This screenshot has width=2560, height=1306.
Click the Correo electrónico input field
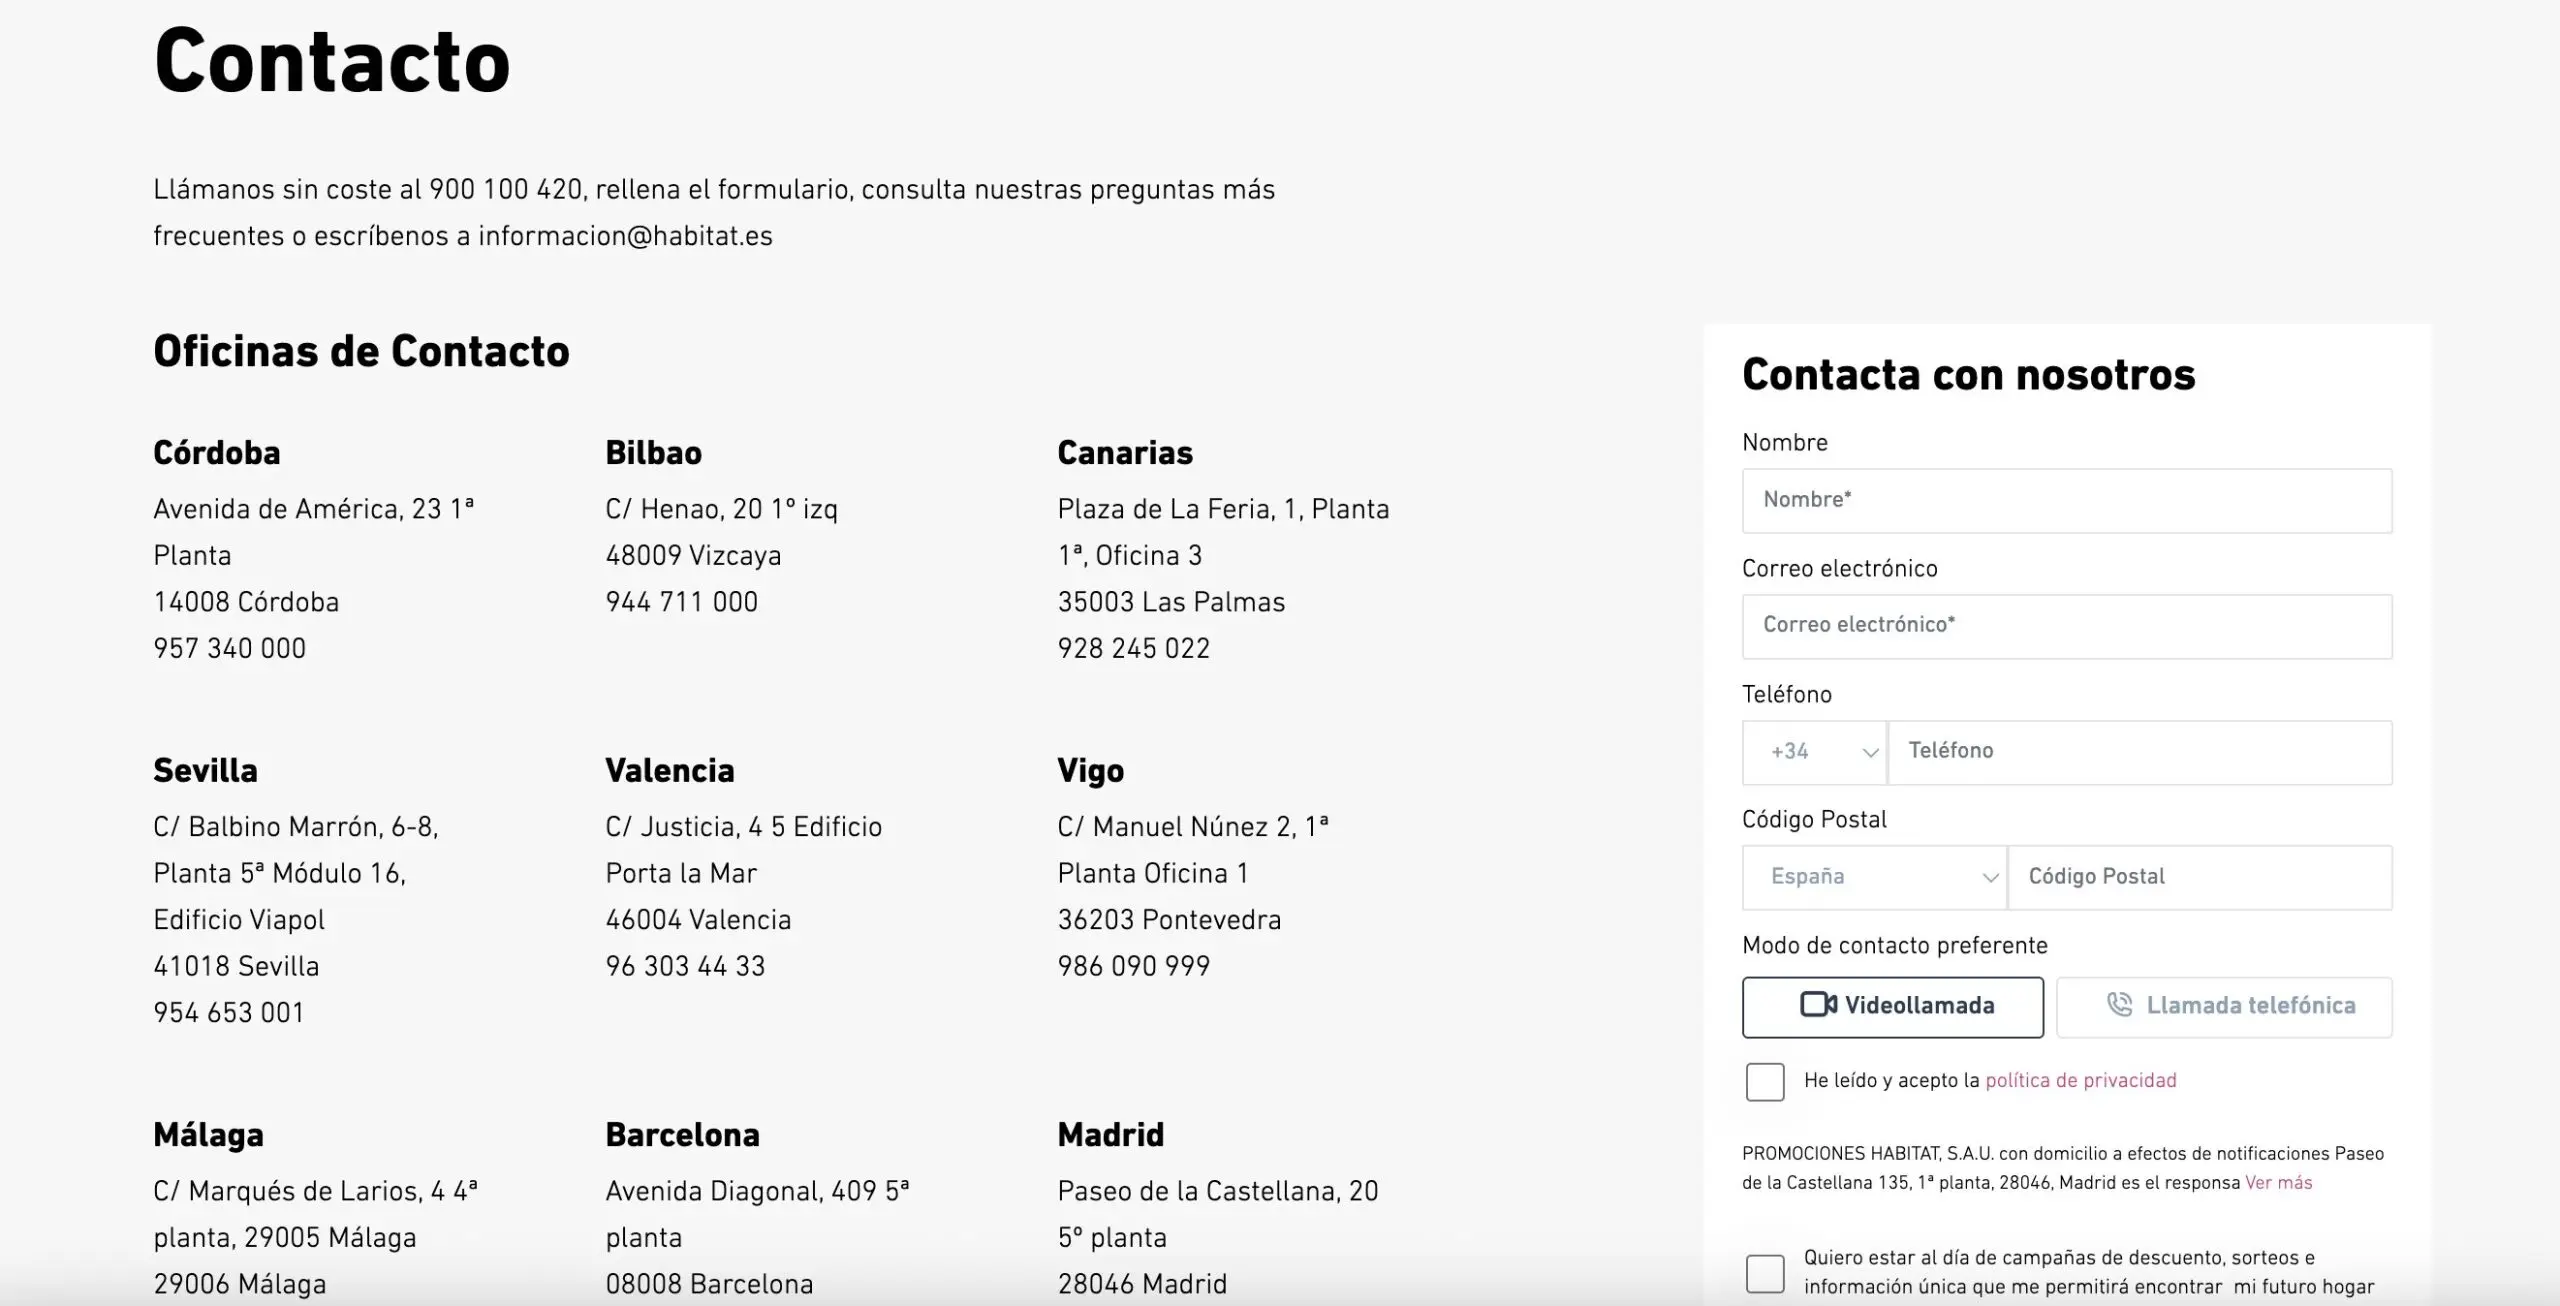click(2067, 627)
